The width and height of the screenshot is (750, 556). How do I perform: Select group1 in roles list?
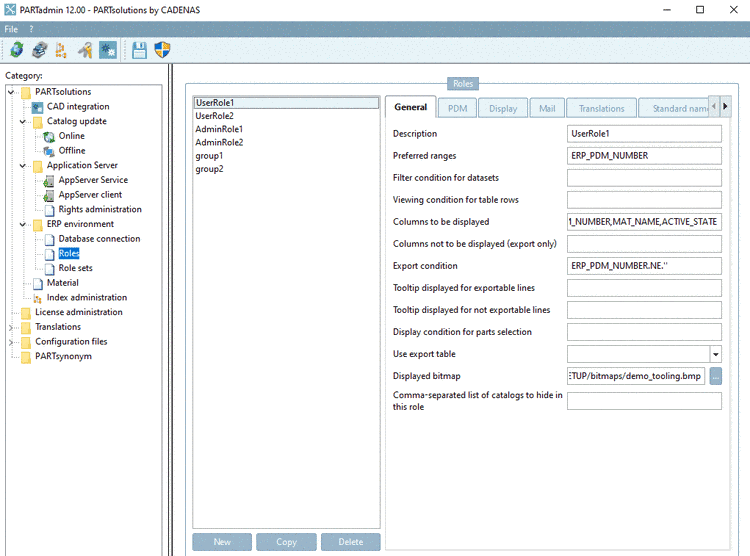point(286,156)
